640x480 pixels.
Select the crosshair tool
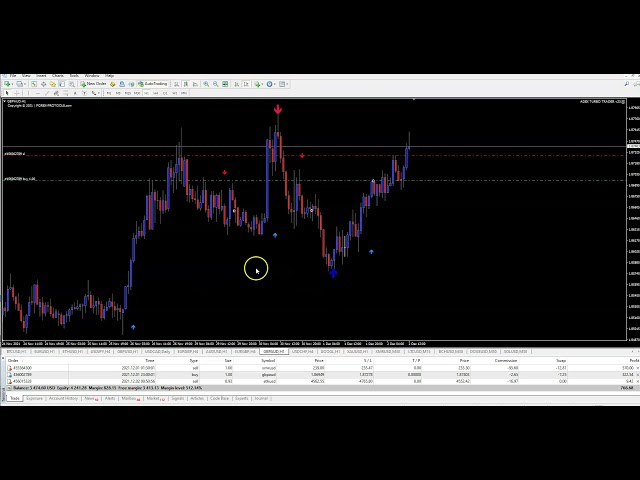click(x=14, y=93)
